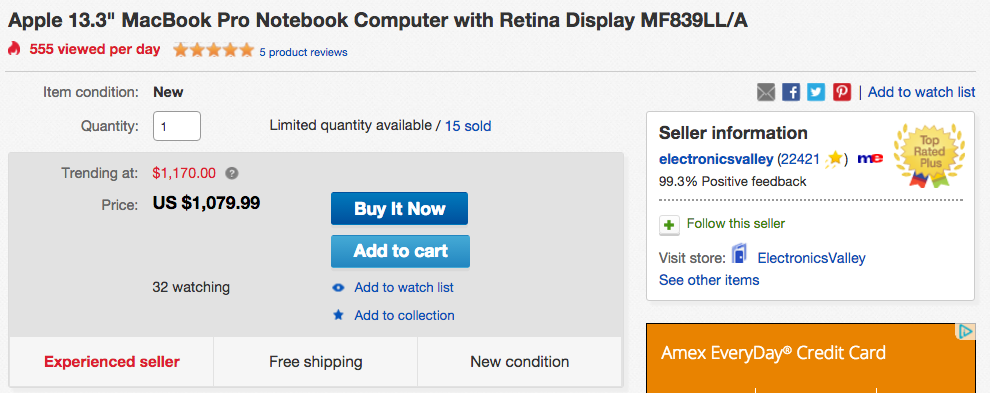The height and width of the screenshot is (393, 990).
Task: Click the AdChoices icon on Amex ad
Action: tap(965, 332)
